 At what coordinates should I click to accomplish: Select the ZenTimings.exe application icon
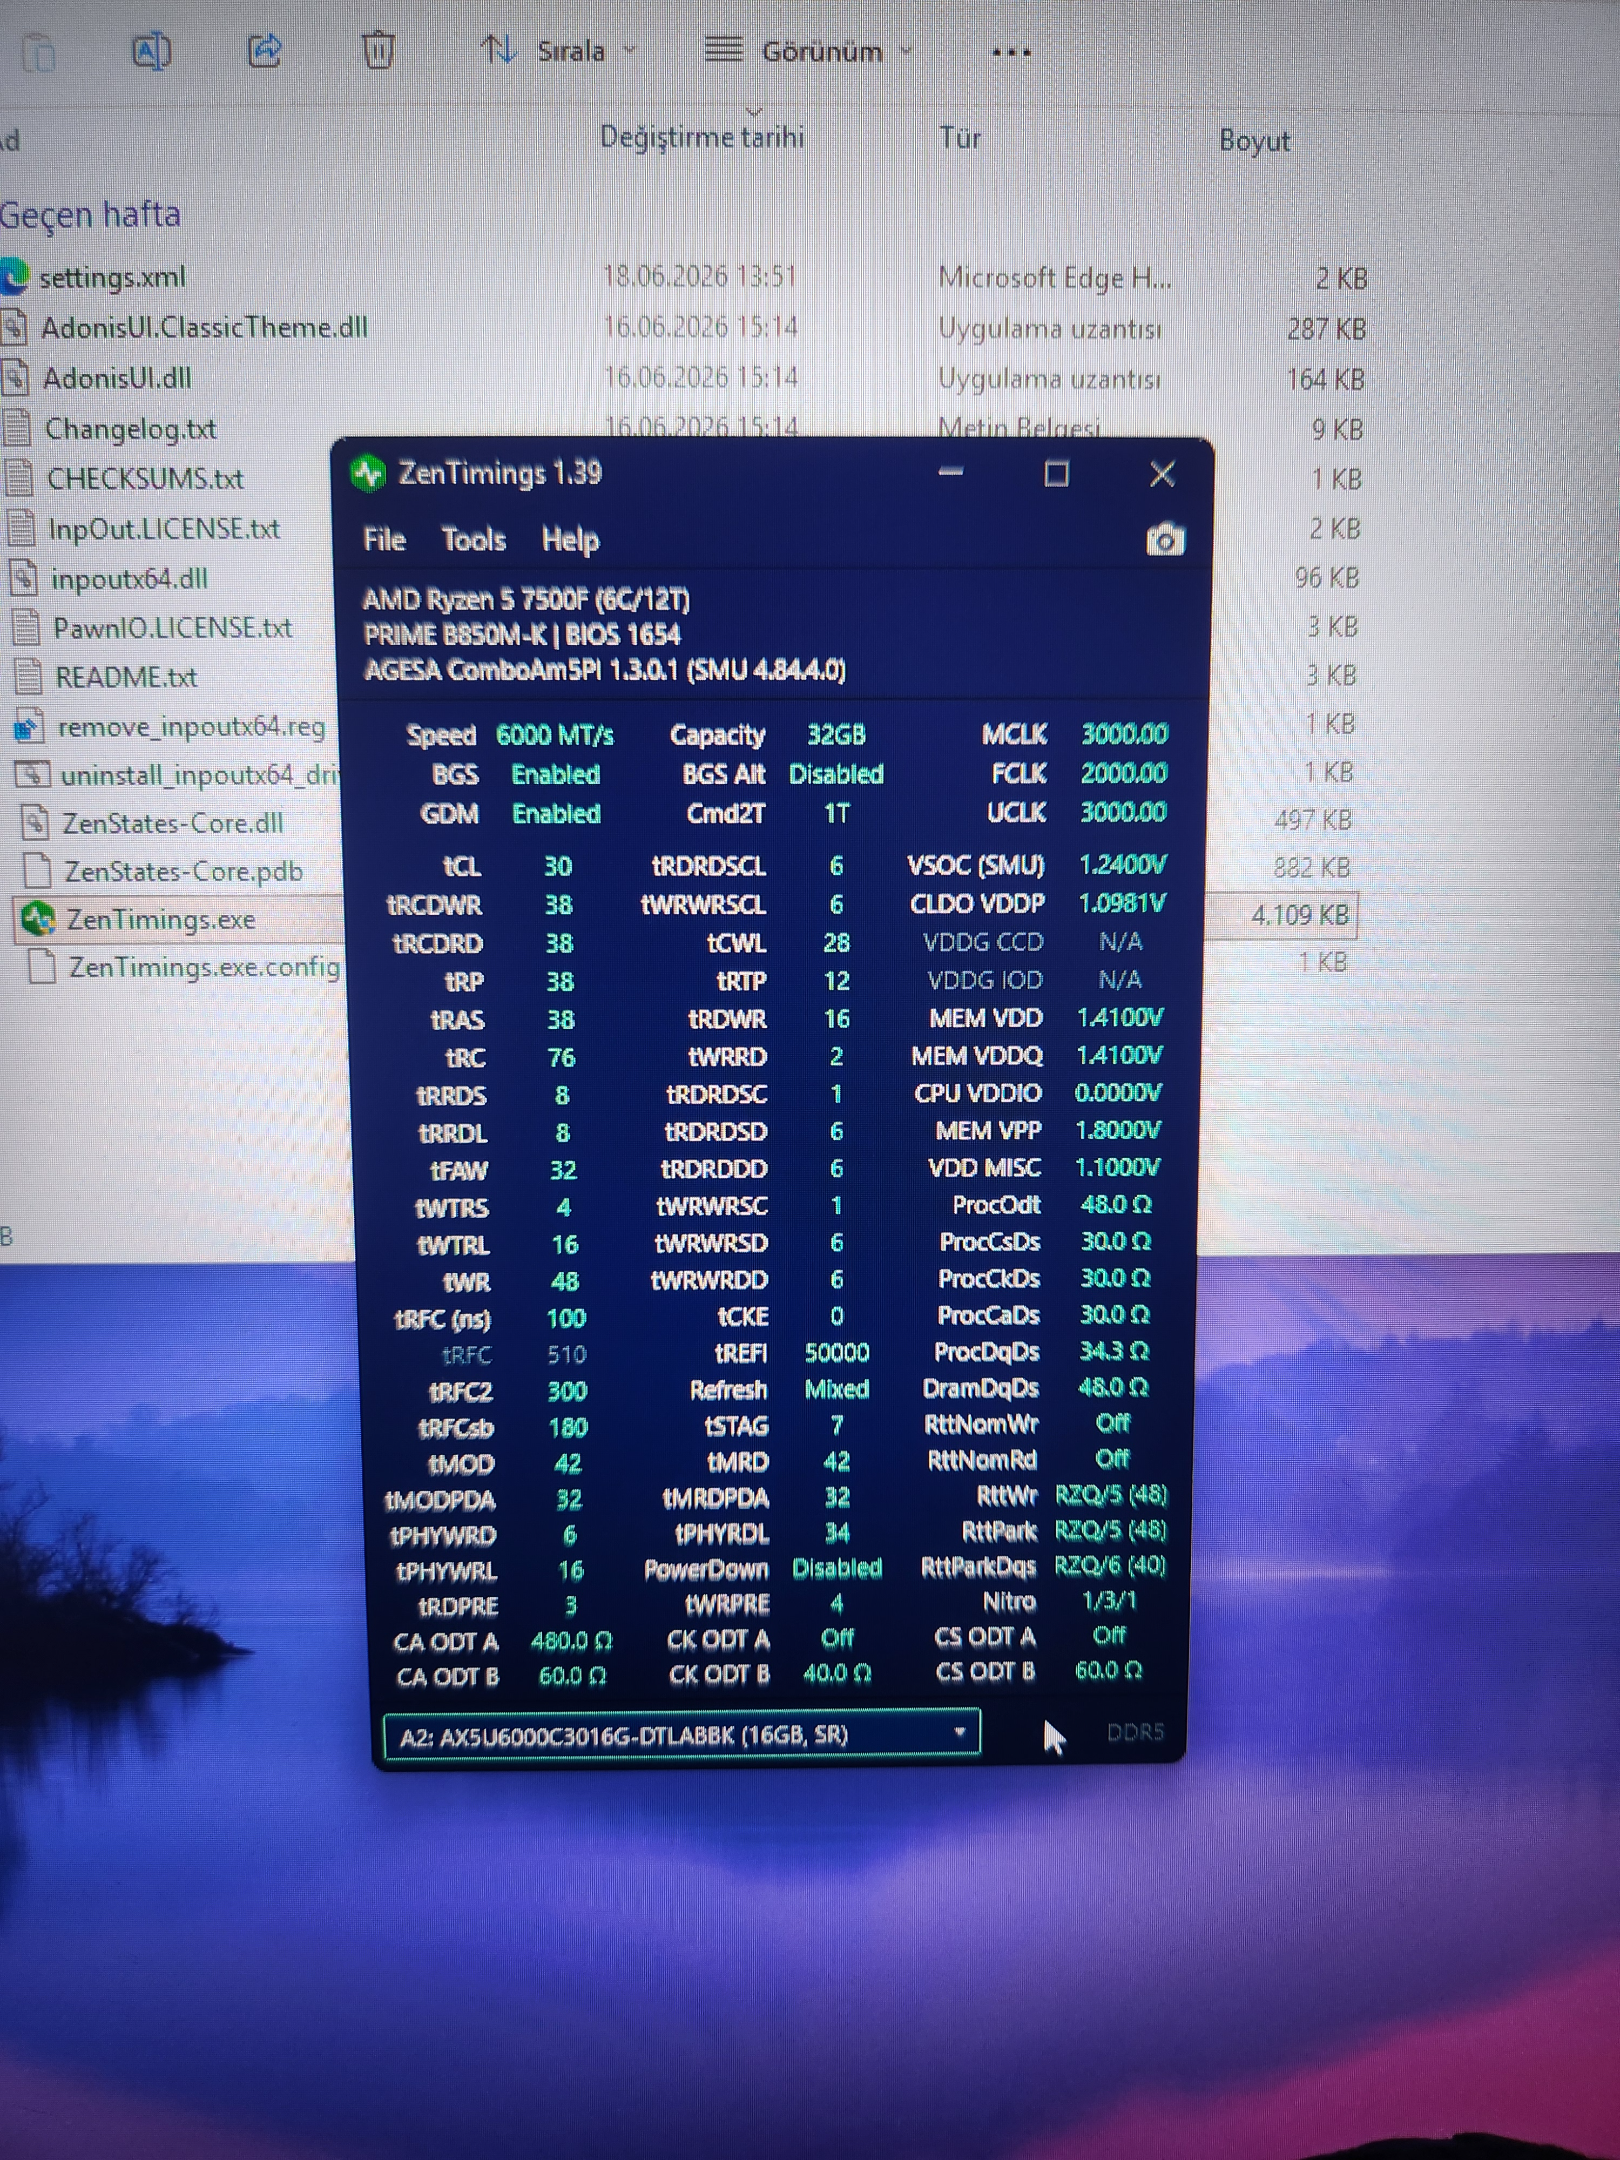click(x=39, y=918)
